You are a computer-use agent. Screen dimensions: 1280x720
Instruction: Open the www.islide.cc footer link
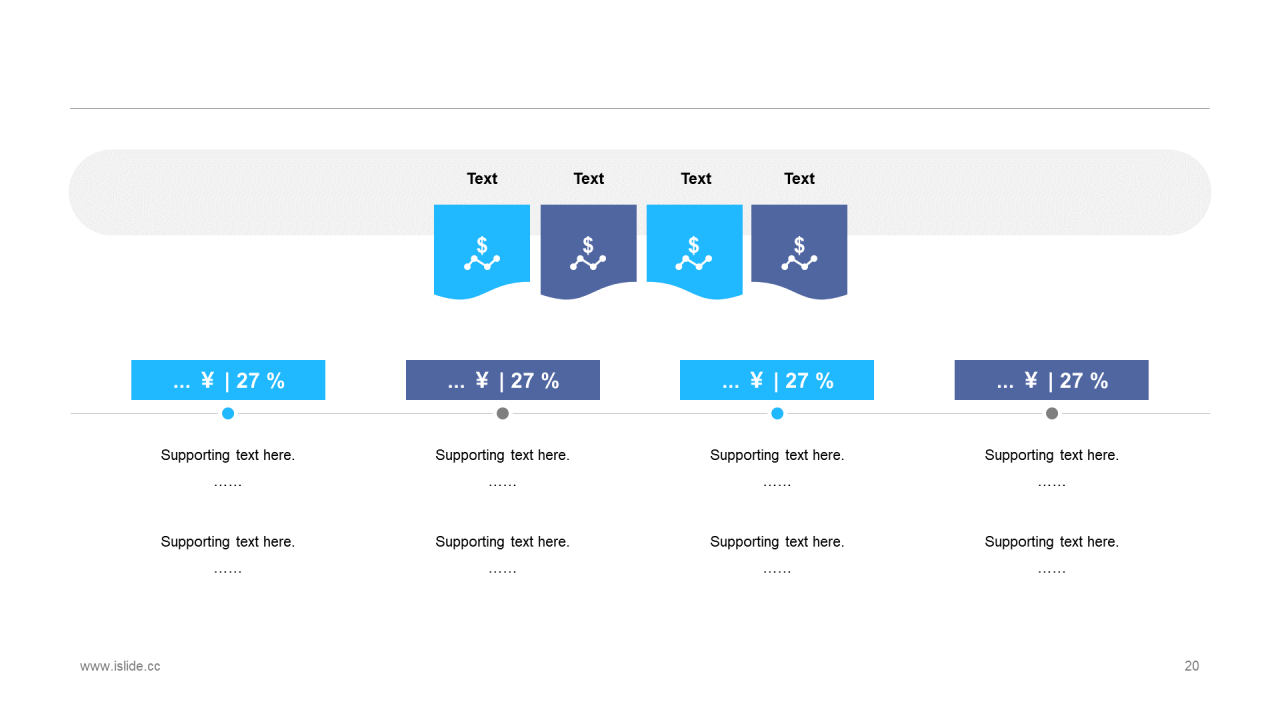120,666
